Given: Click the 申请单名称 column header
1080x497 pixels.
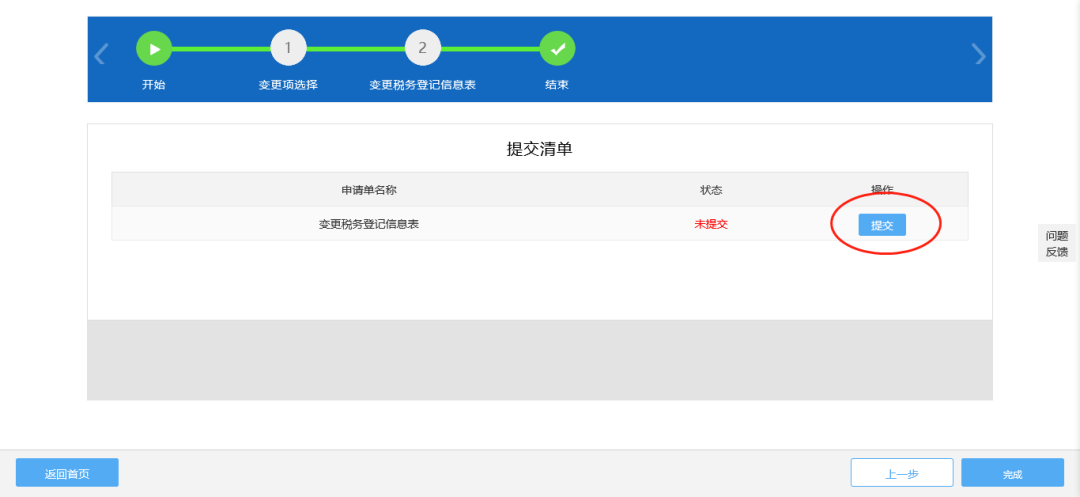Looking at the screenshot, I should pos(368,190).
